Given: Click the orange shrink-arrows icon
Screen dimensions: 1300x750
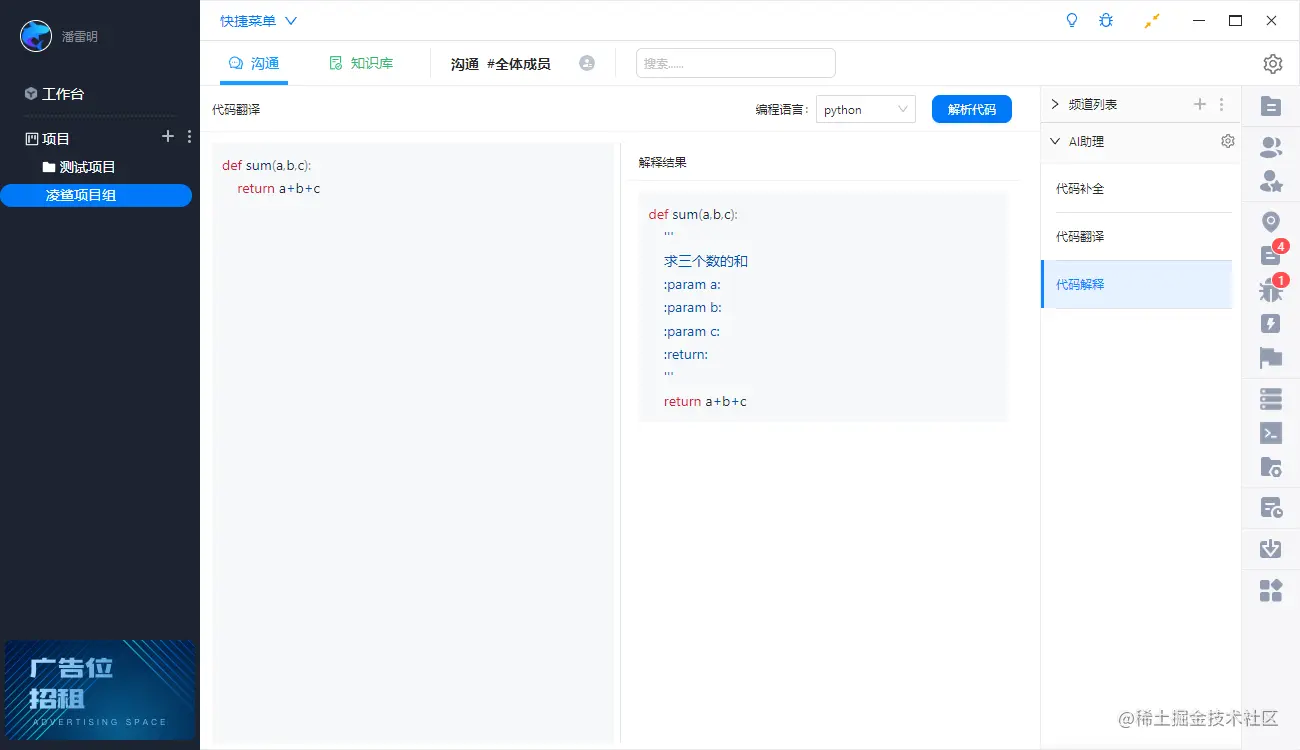Looking at the screenshot, I should click(1152, 21).
